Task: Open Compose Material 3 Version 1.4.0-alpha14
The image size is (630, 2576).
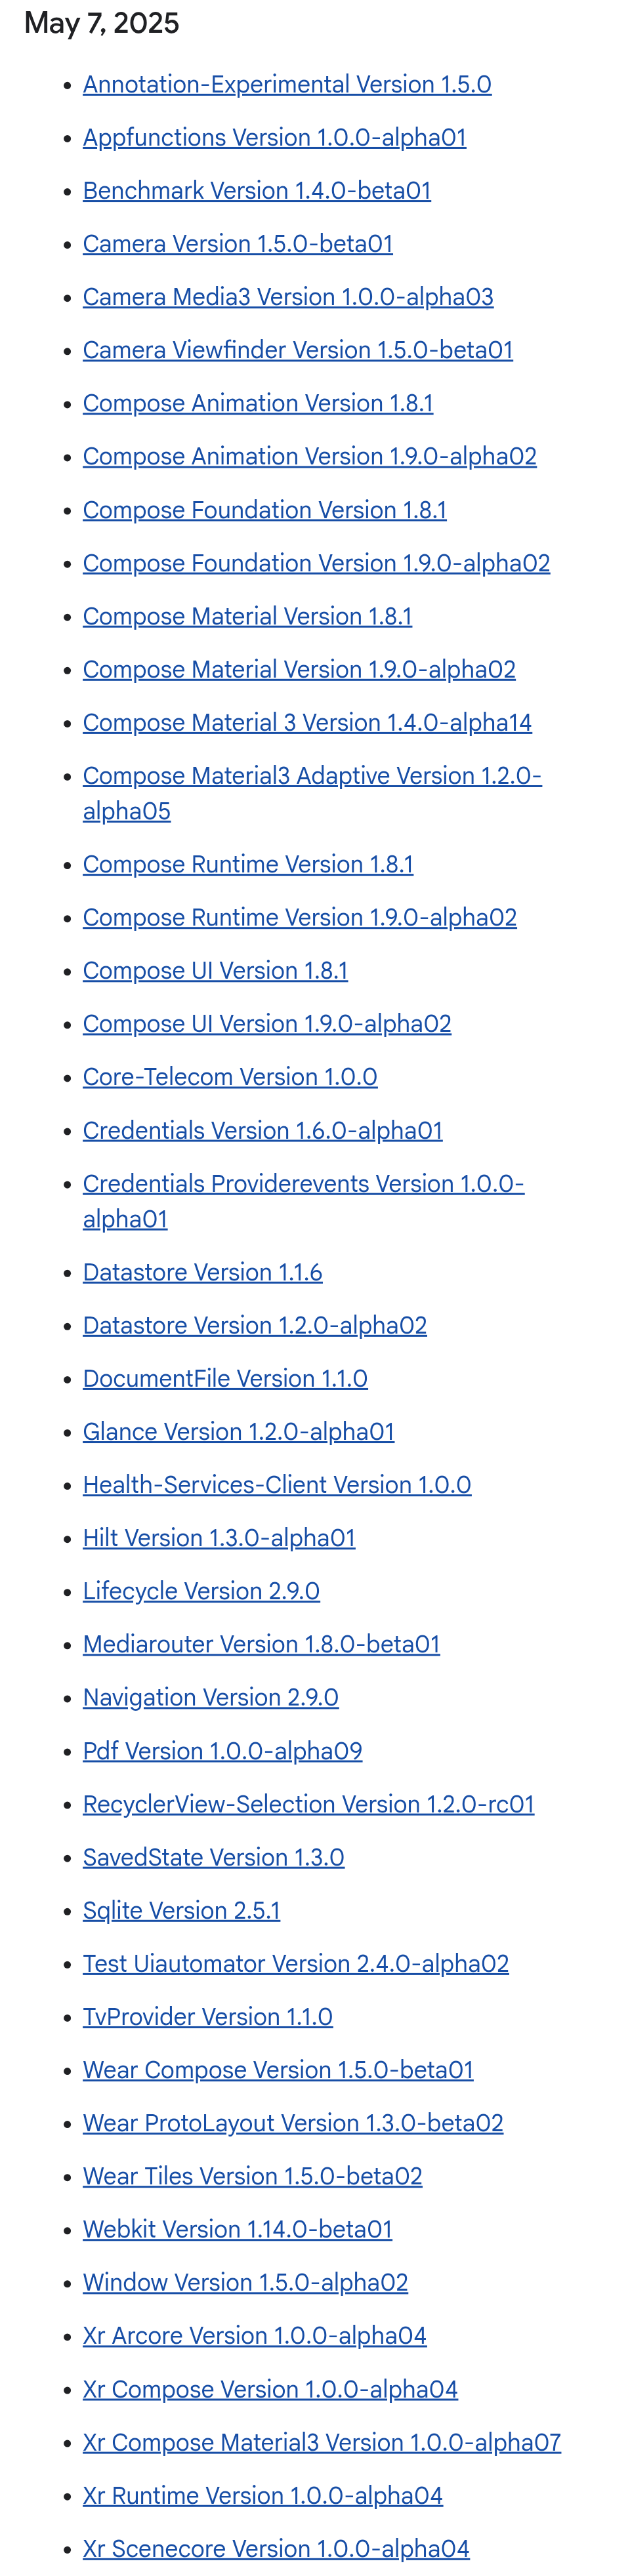Action: 307,722
